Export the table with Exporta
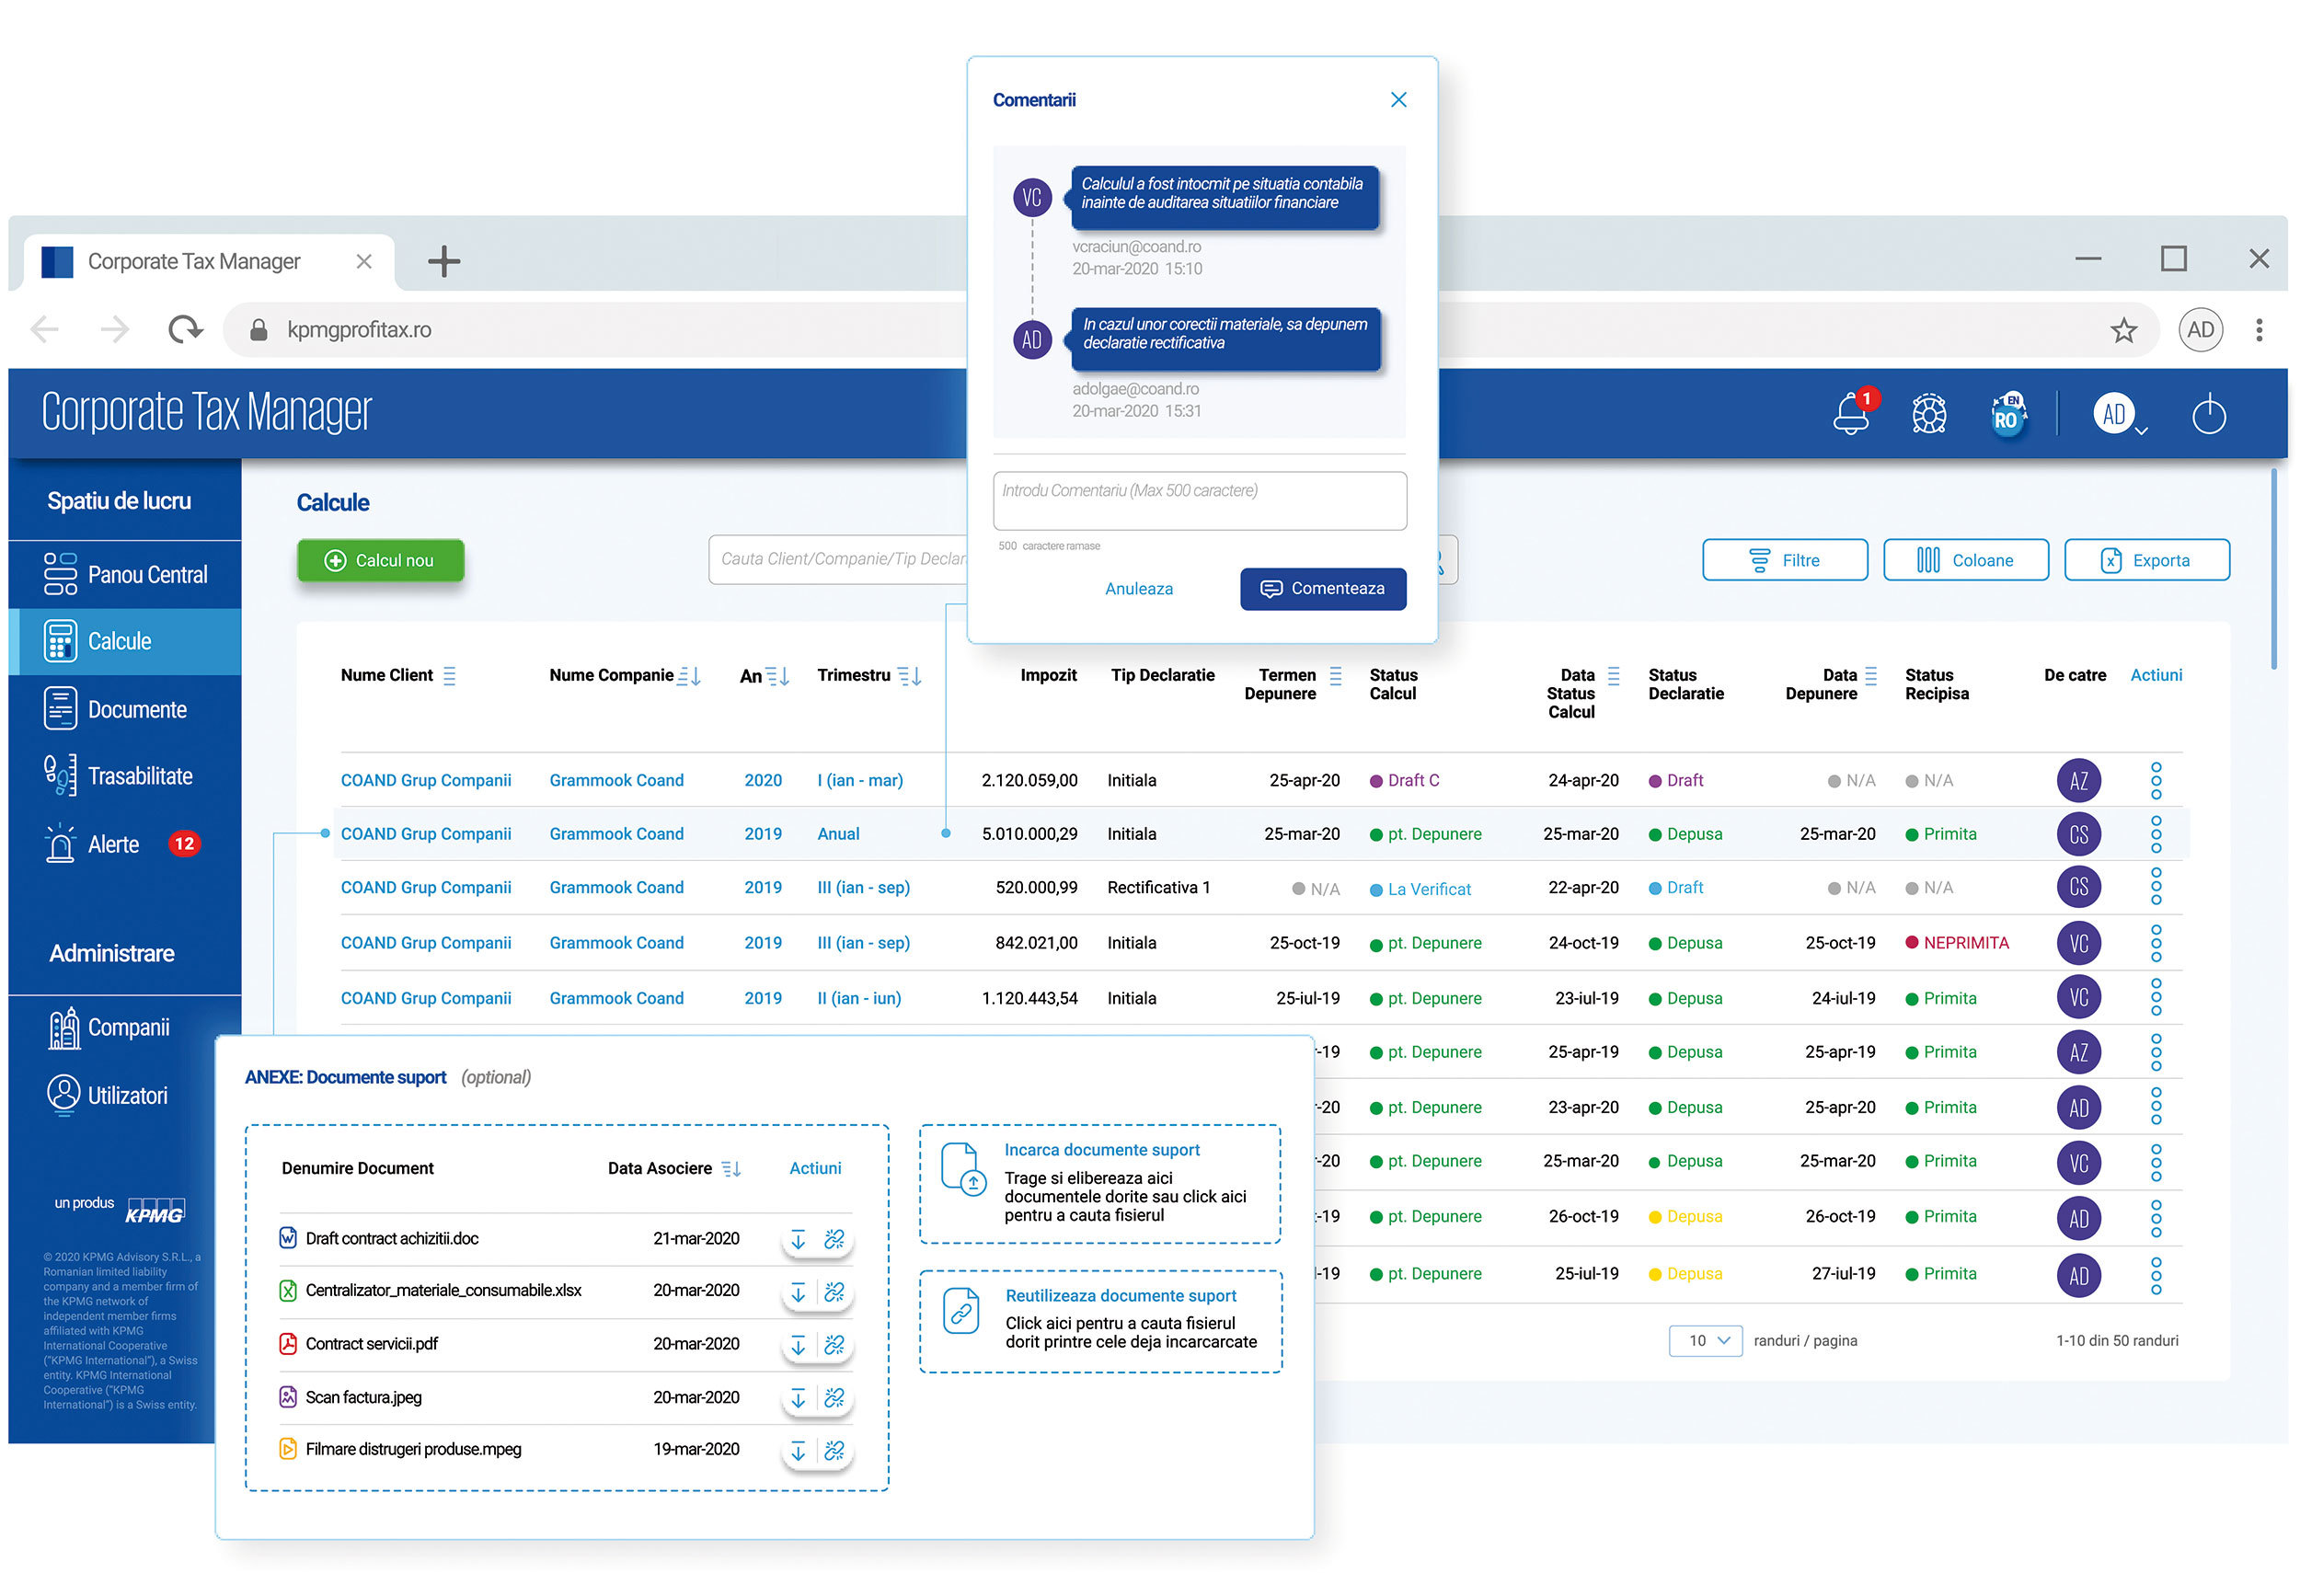2300x1596 pixels. (x=2146, y=561)
